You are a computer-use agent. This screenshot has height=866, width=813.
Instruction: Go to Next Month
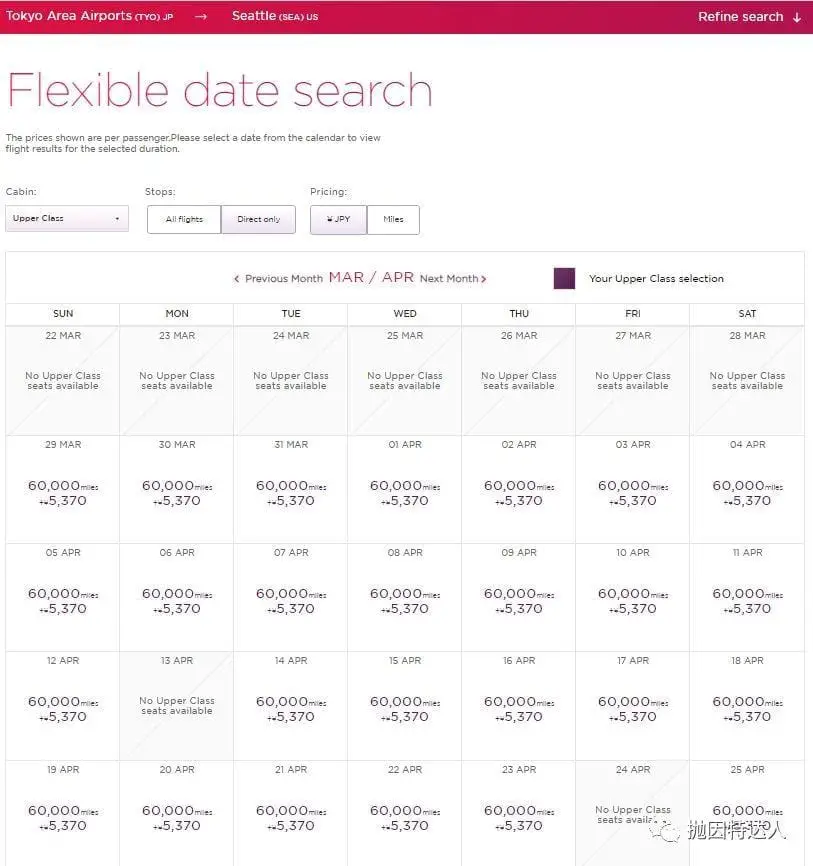pyautogui.click(x=453, y=279)
